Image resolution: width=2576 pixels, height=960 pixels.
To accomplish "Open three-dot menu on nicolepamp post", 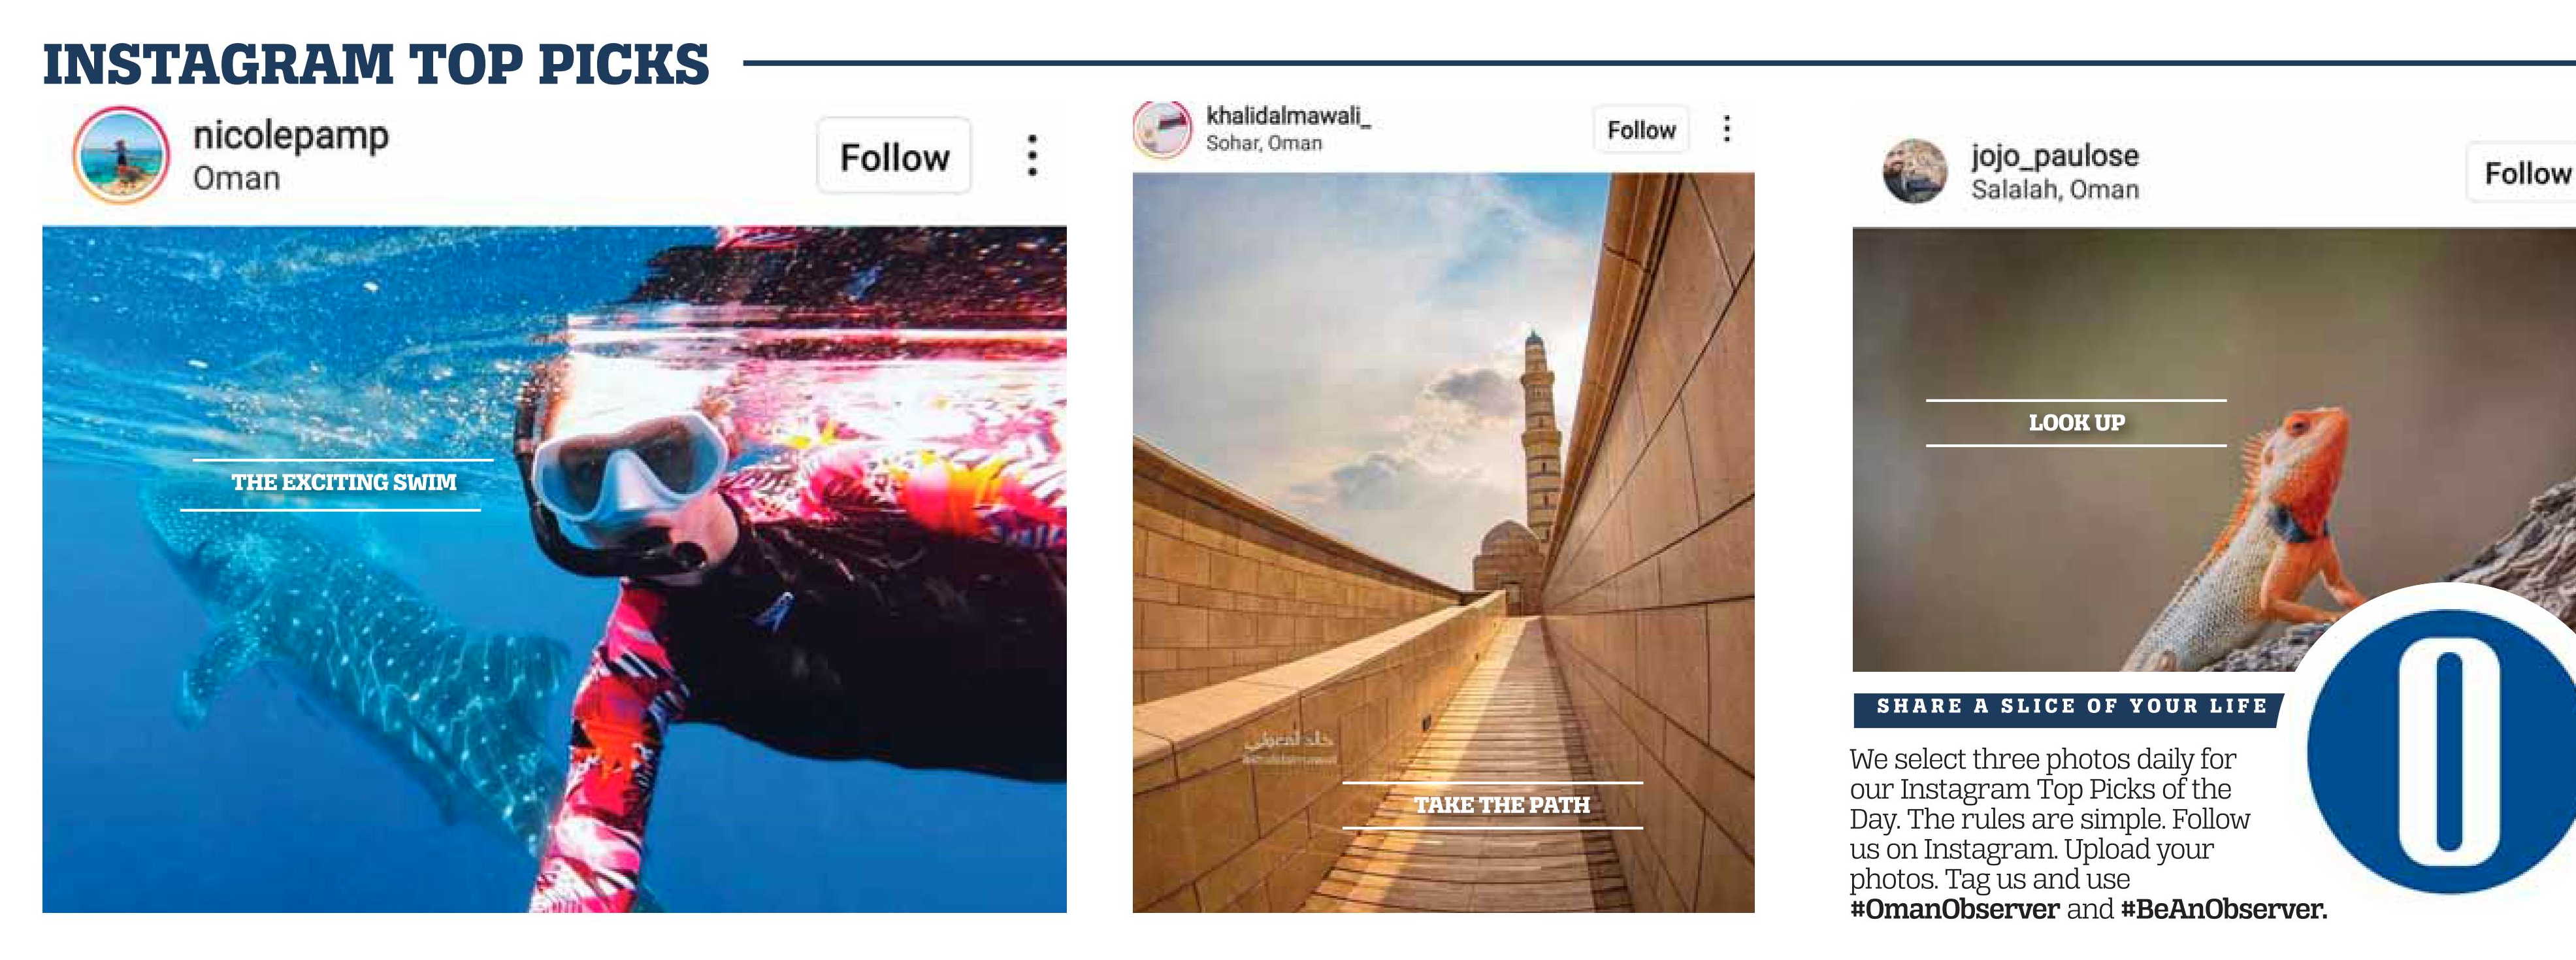I will pos(1032,155).
